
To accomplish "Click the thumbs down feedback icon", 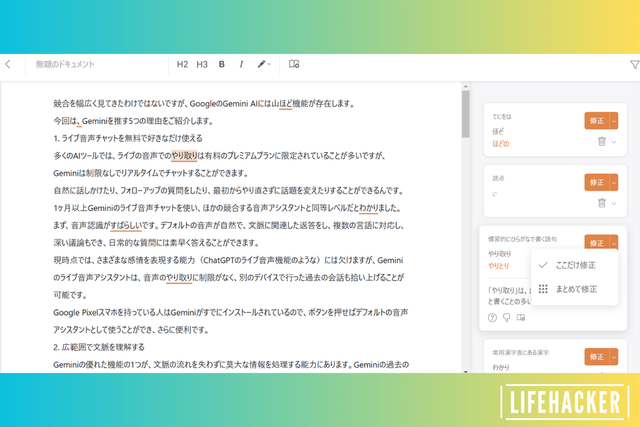I will point(507,318).
